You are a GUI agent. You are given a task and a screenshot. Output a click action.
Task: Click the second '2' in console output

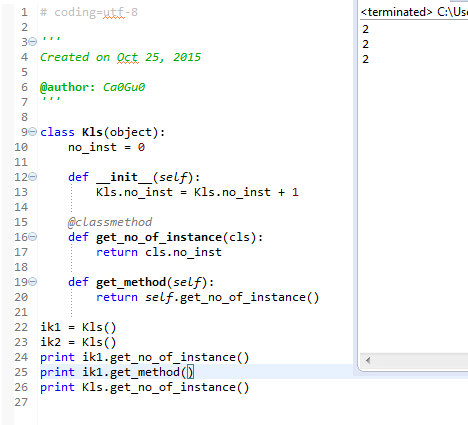(366, 44)
